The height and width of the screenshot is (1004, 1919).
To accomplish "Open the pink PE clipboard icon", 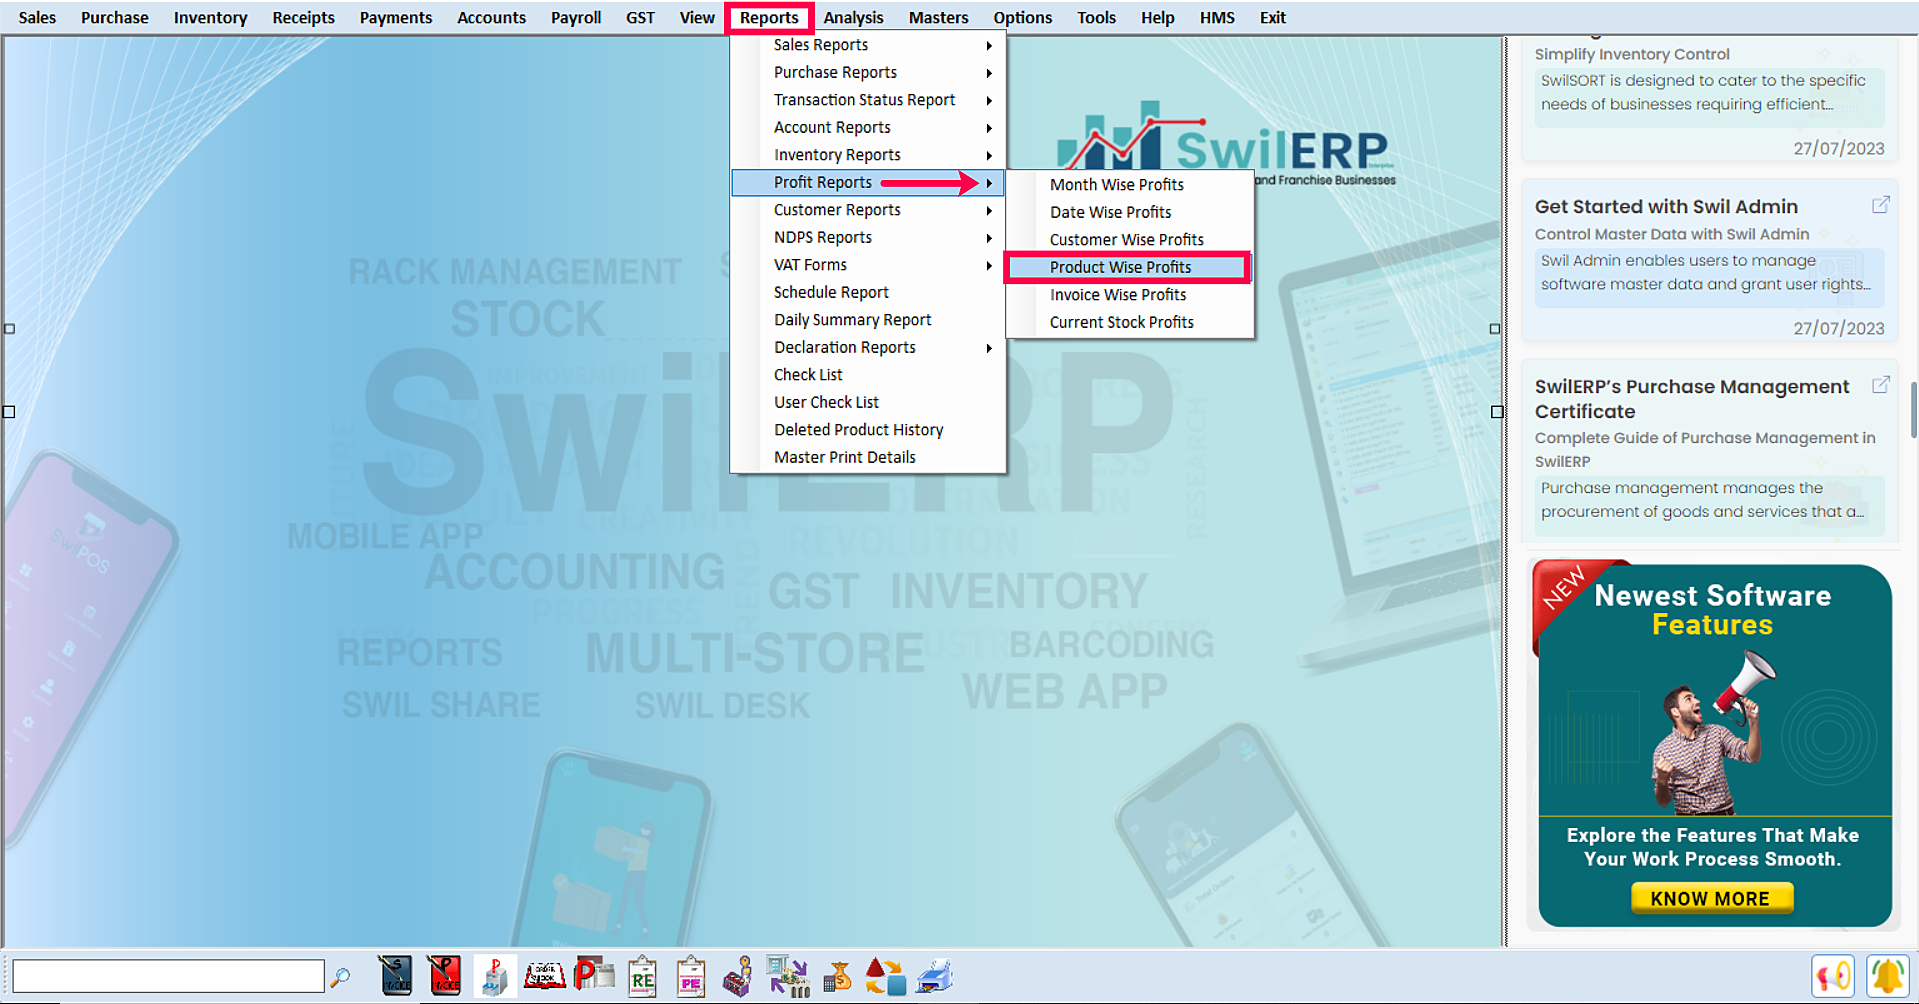I will pyautogui.click(x=691, y=977).
